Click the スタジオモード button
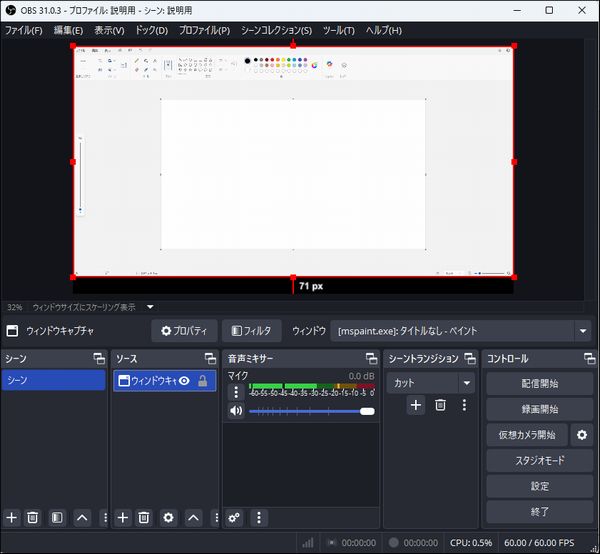Viewport: 600px width, 554px height. click(540, 460)
